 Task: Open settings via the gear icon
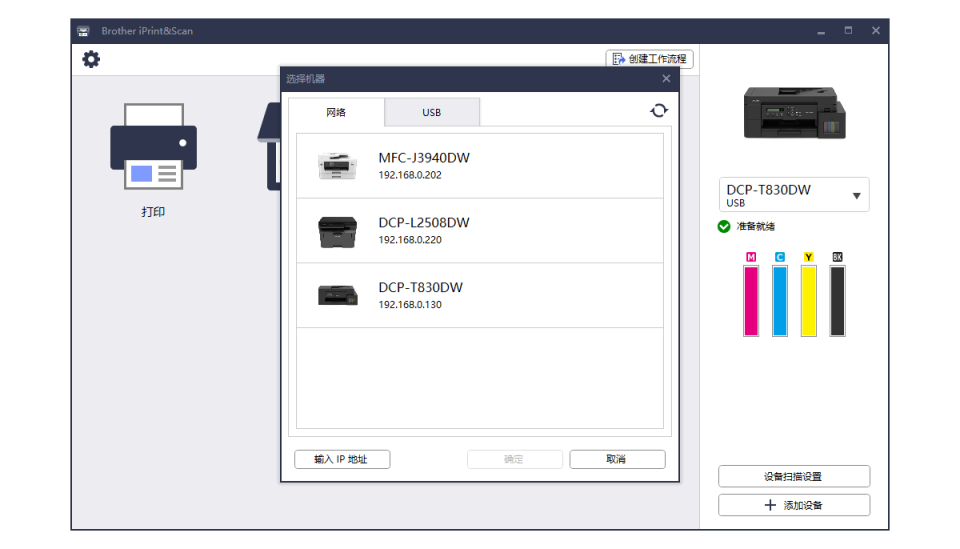[x=91, y=59]
